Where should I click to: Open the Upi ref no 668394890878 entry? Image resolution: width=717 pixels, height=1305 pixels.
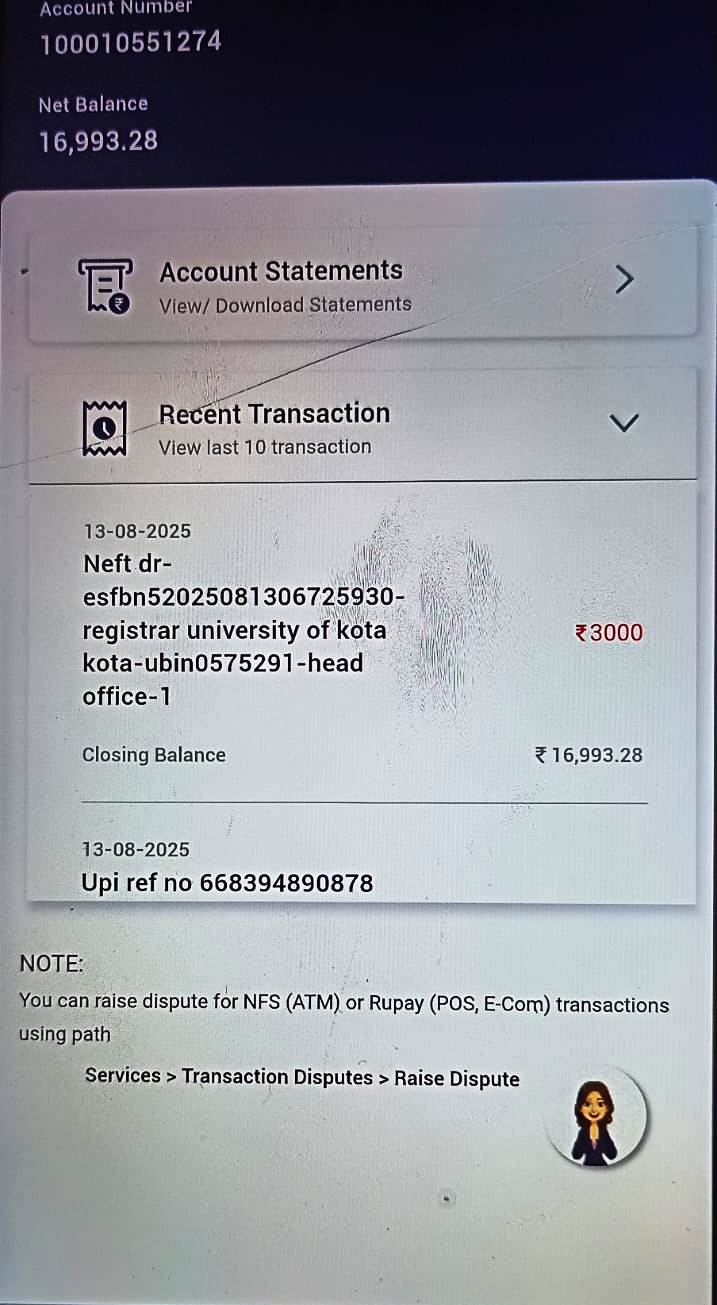[227, 883]
